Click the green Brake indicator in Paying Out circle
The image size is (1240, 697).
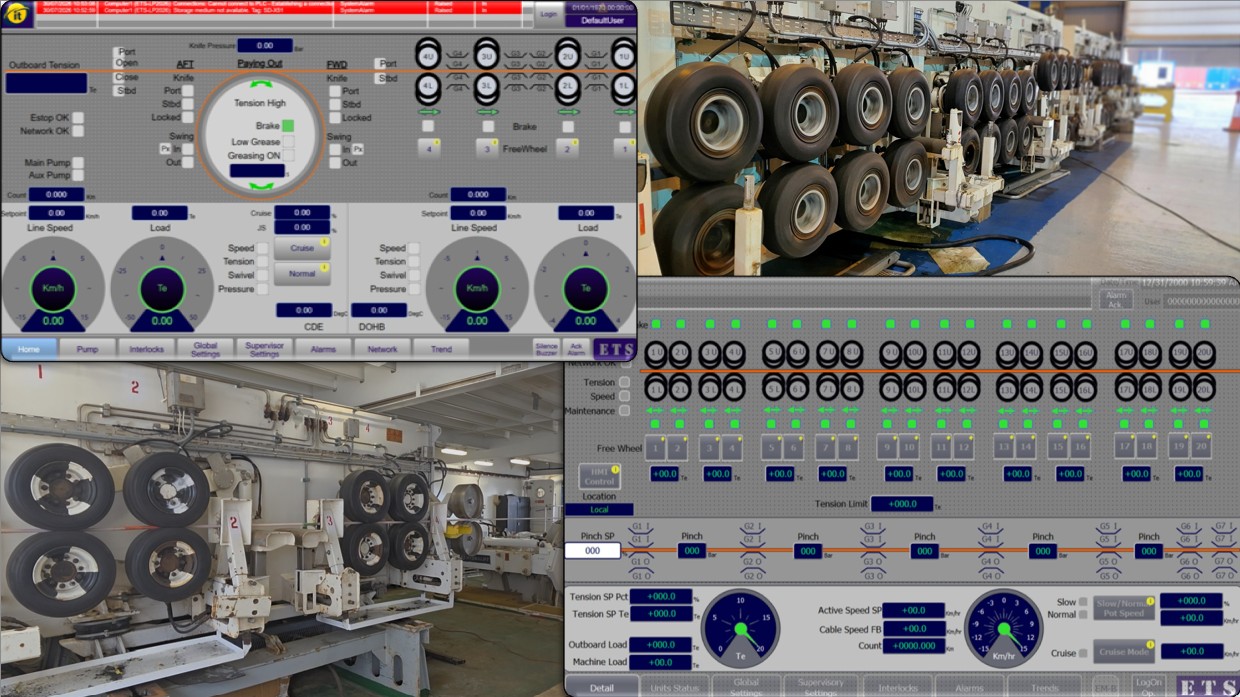coord(288,126)
